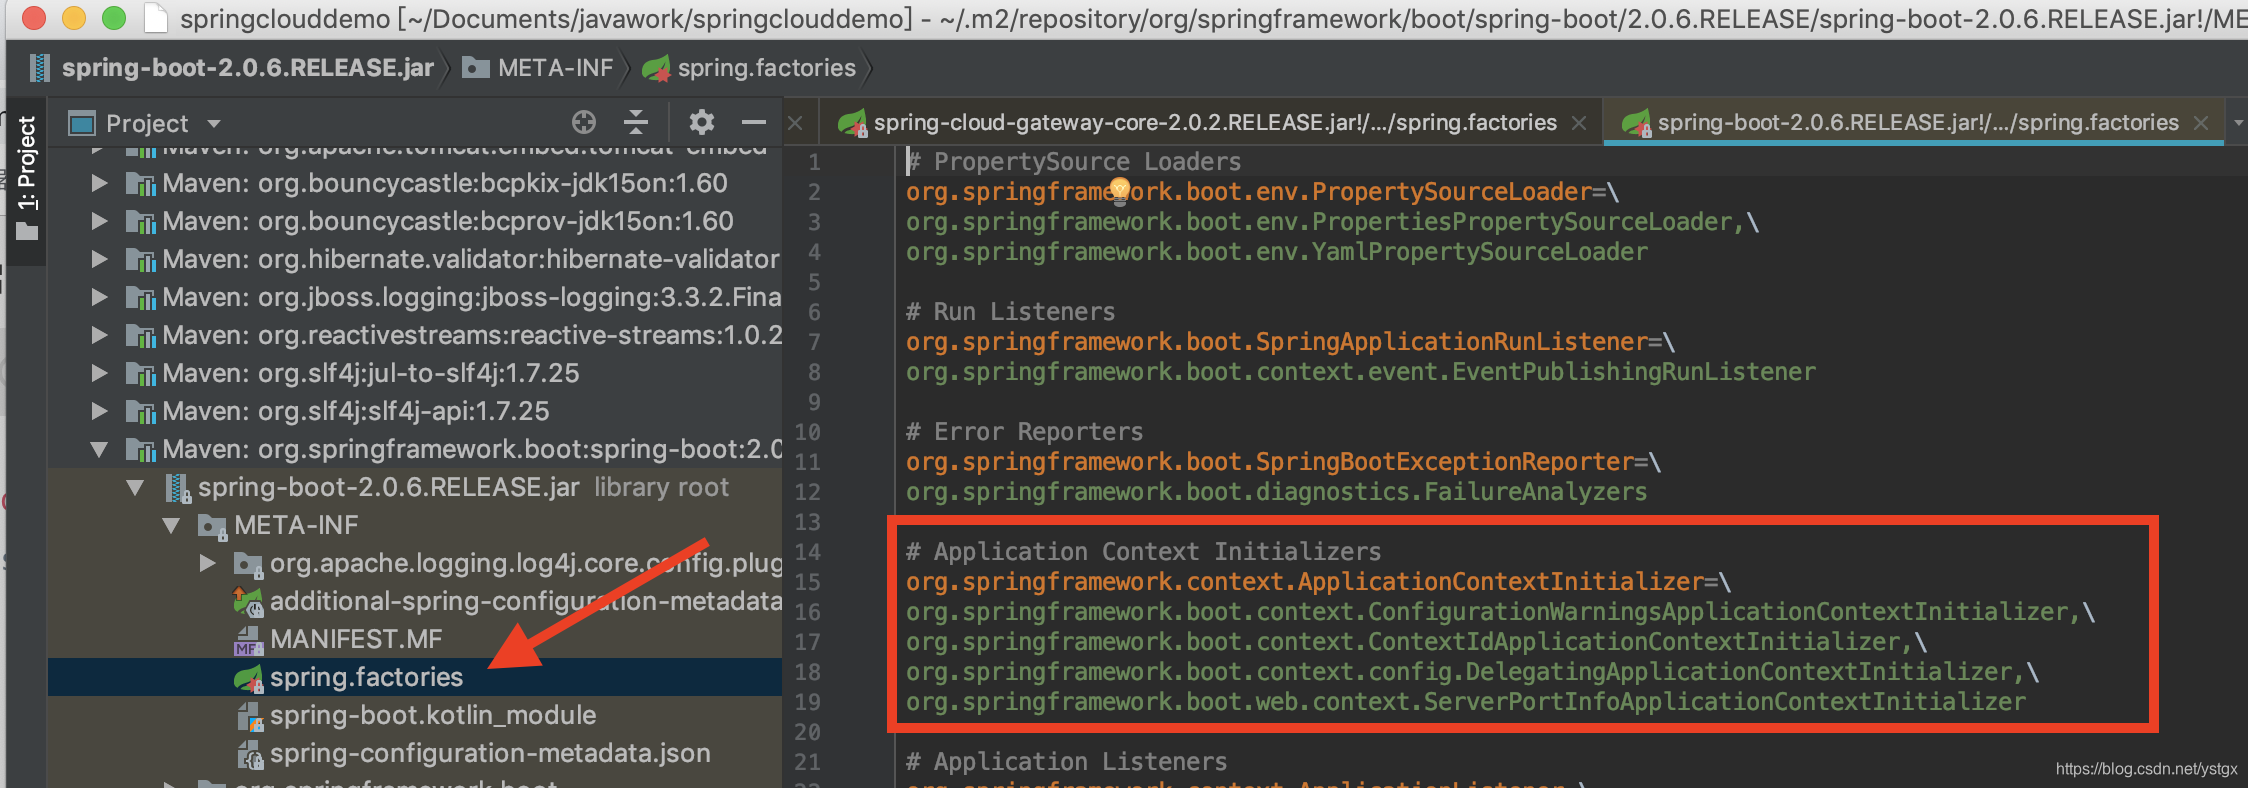Screen dimensions: 2248x788
Task: Click the intention lightbulb on line 2
Action: click(1120, 190)
